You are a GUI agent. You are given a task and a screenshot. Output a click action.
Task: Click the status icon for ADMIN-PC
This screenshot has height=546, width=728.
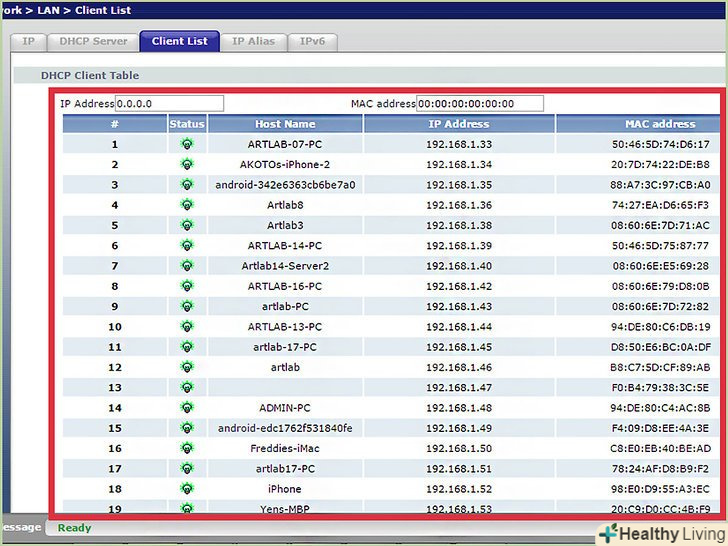pos(186,408)
